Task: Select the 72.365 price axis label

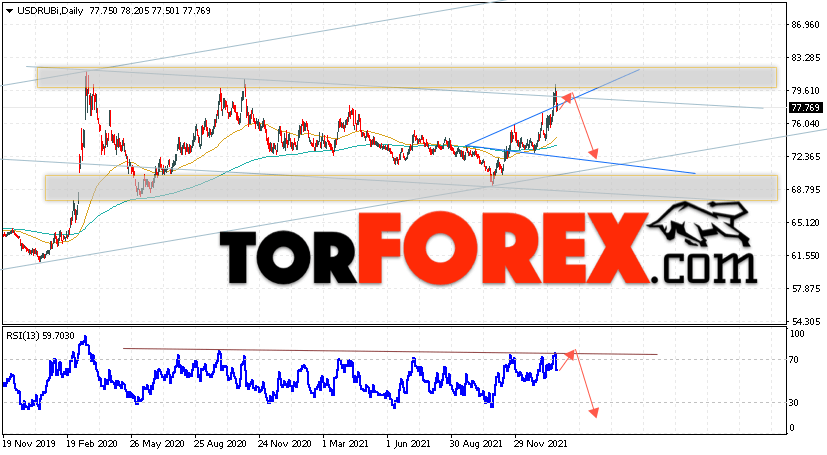Action: tap(805, 157)
